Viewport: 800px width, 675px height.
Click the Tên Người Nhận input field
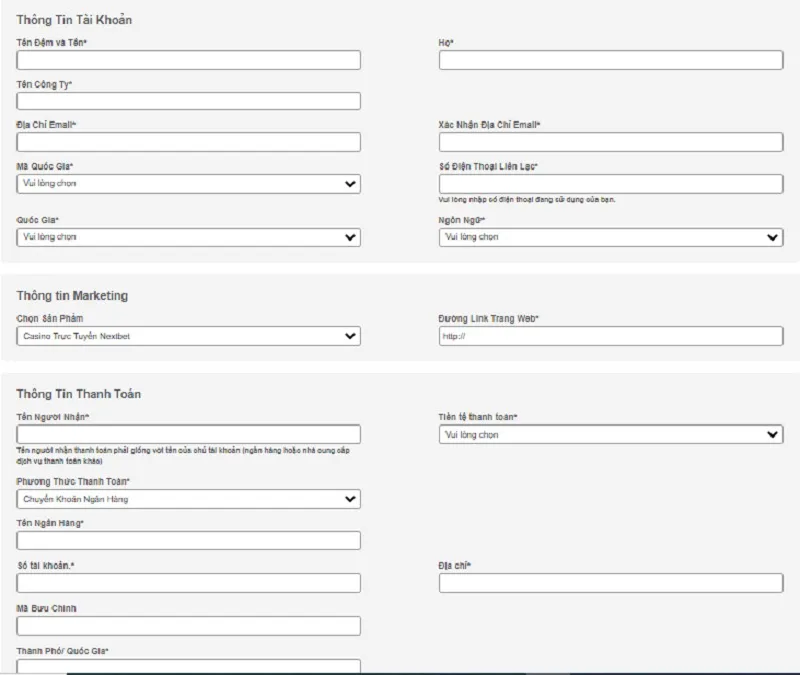click(188, 434)
